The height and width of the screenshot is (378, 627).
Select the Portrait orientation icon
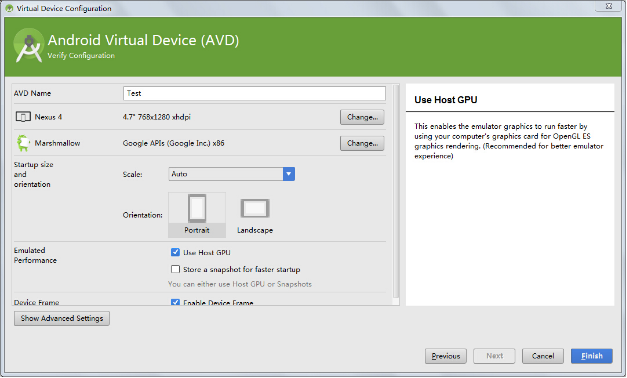pyautogui.click(x=197, y=208)
